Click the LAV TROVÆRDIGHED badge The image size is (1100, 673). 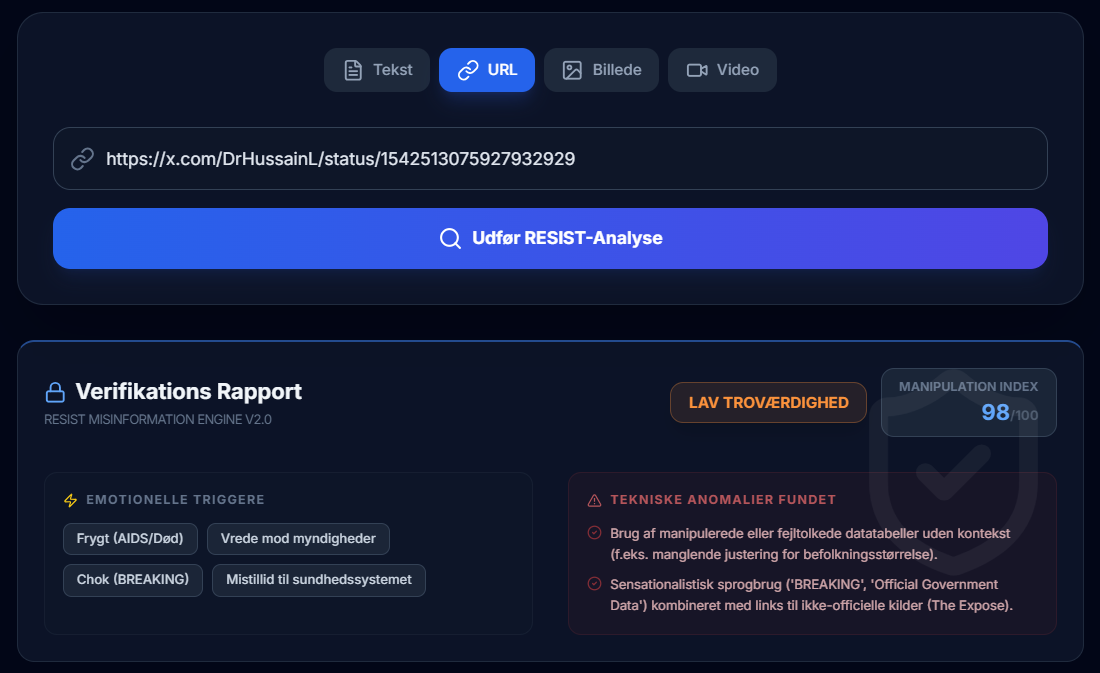point(768,403)
